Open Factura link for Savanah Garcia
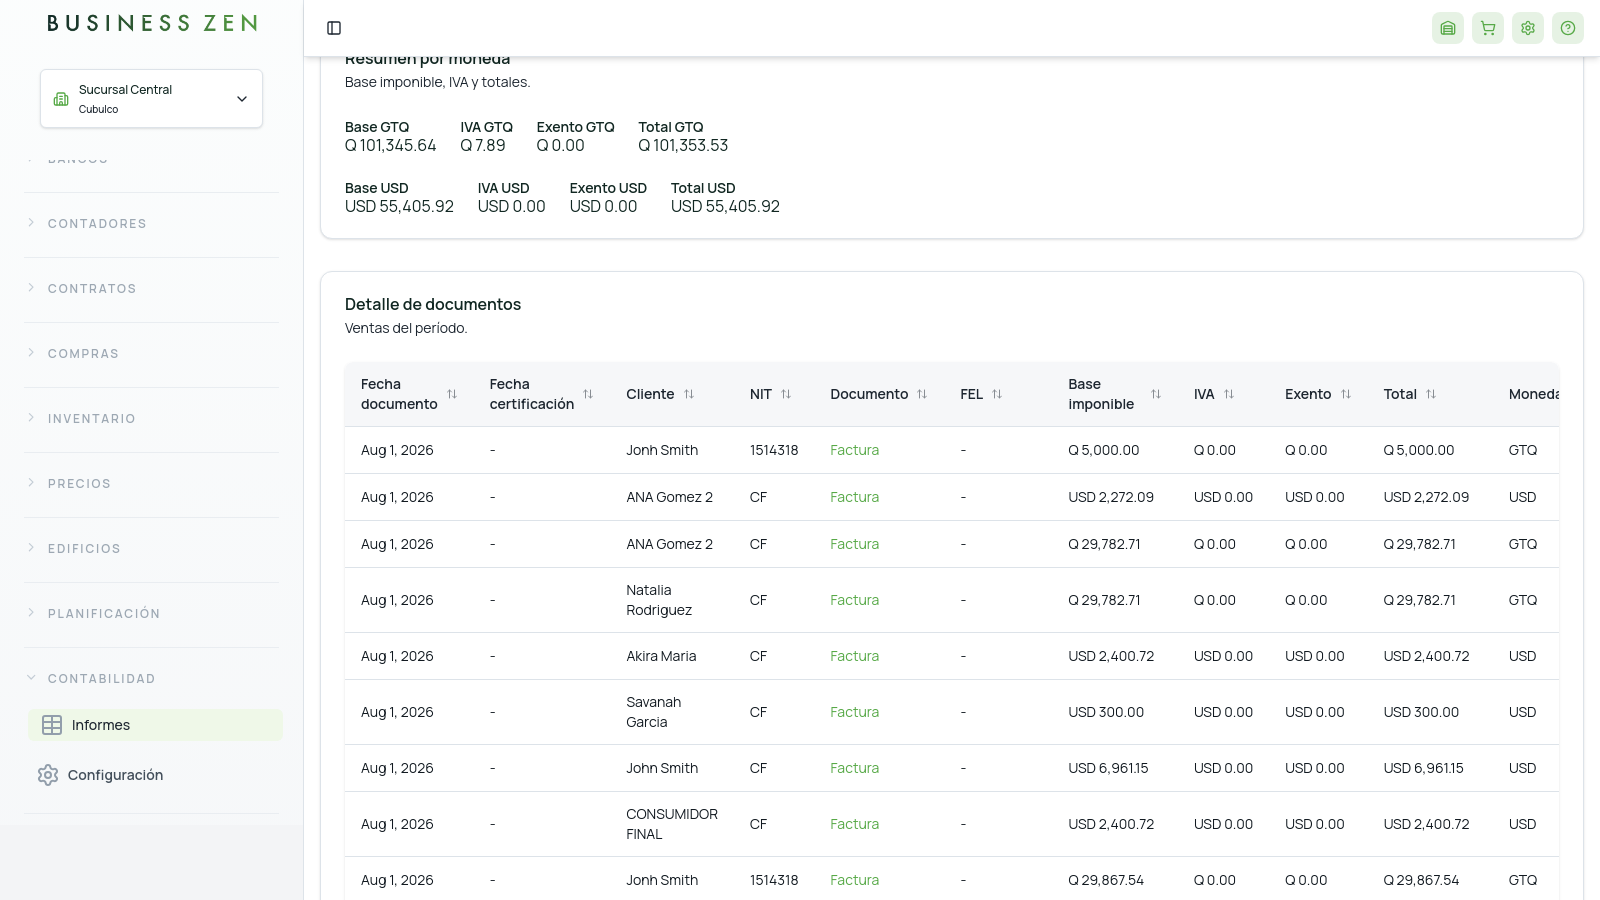Viewport: 1600px width, 900px height. click(854, 712)
